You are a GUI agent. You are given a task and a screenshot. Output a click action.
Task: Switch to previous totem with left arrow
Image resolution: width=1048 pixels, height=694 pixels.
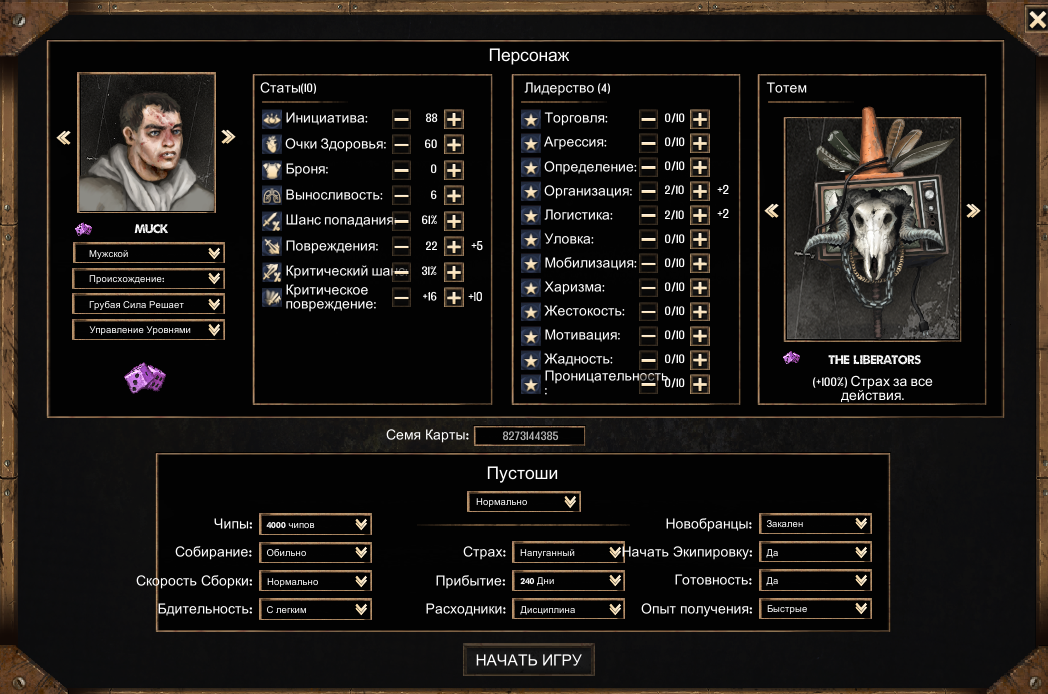click(x=771, y=211)
